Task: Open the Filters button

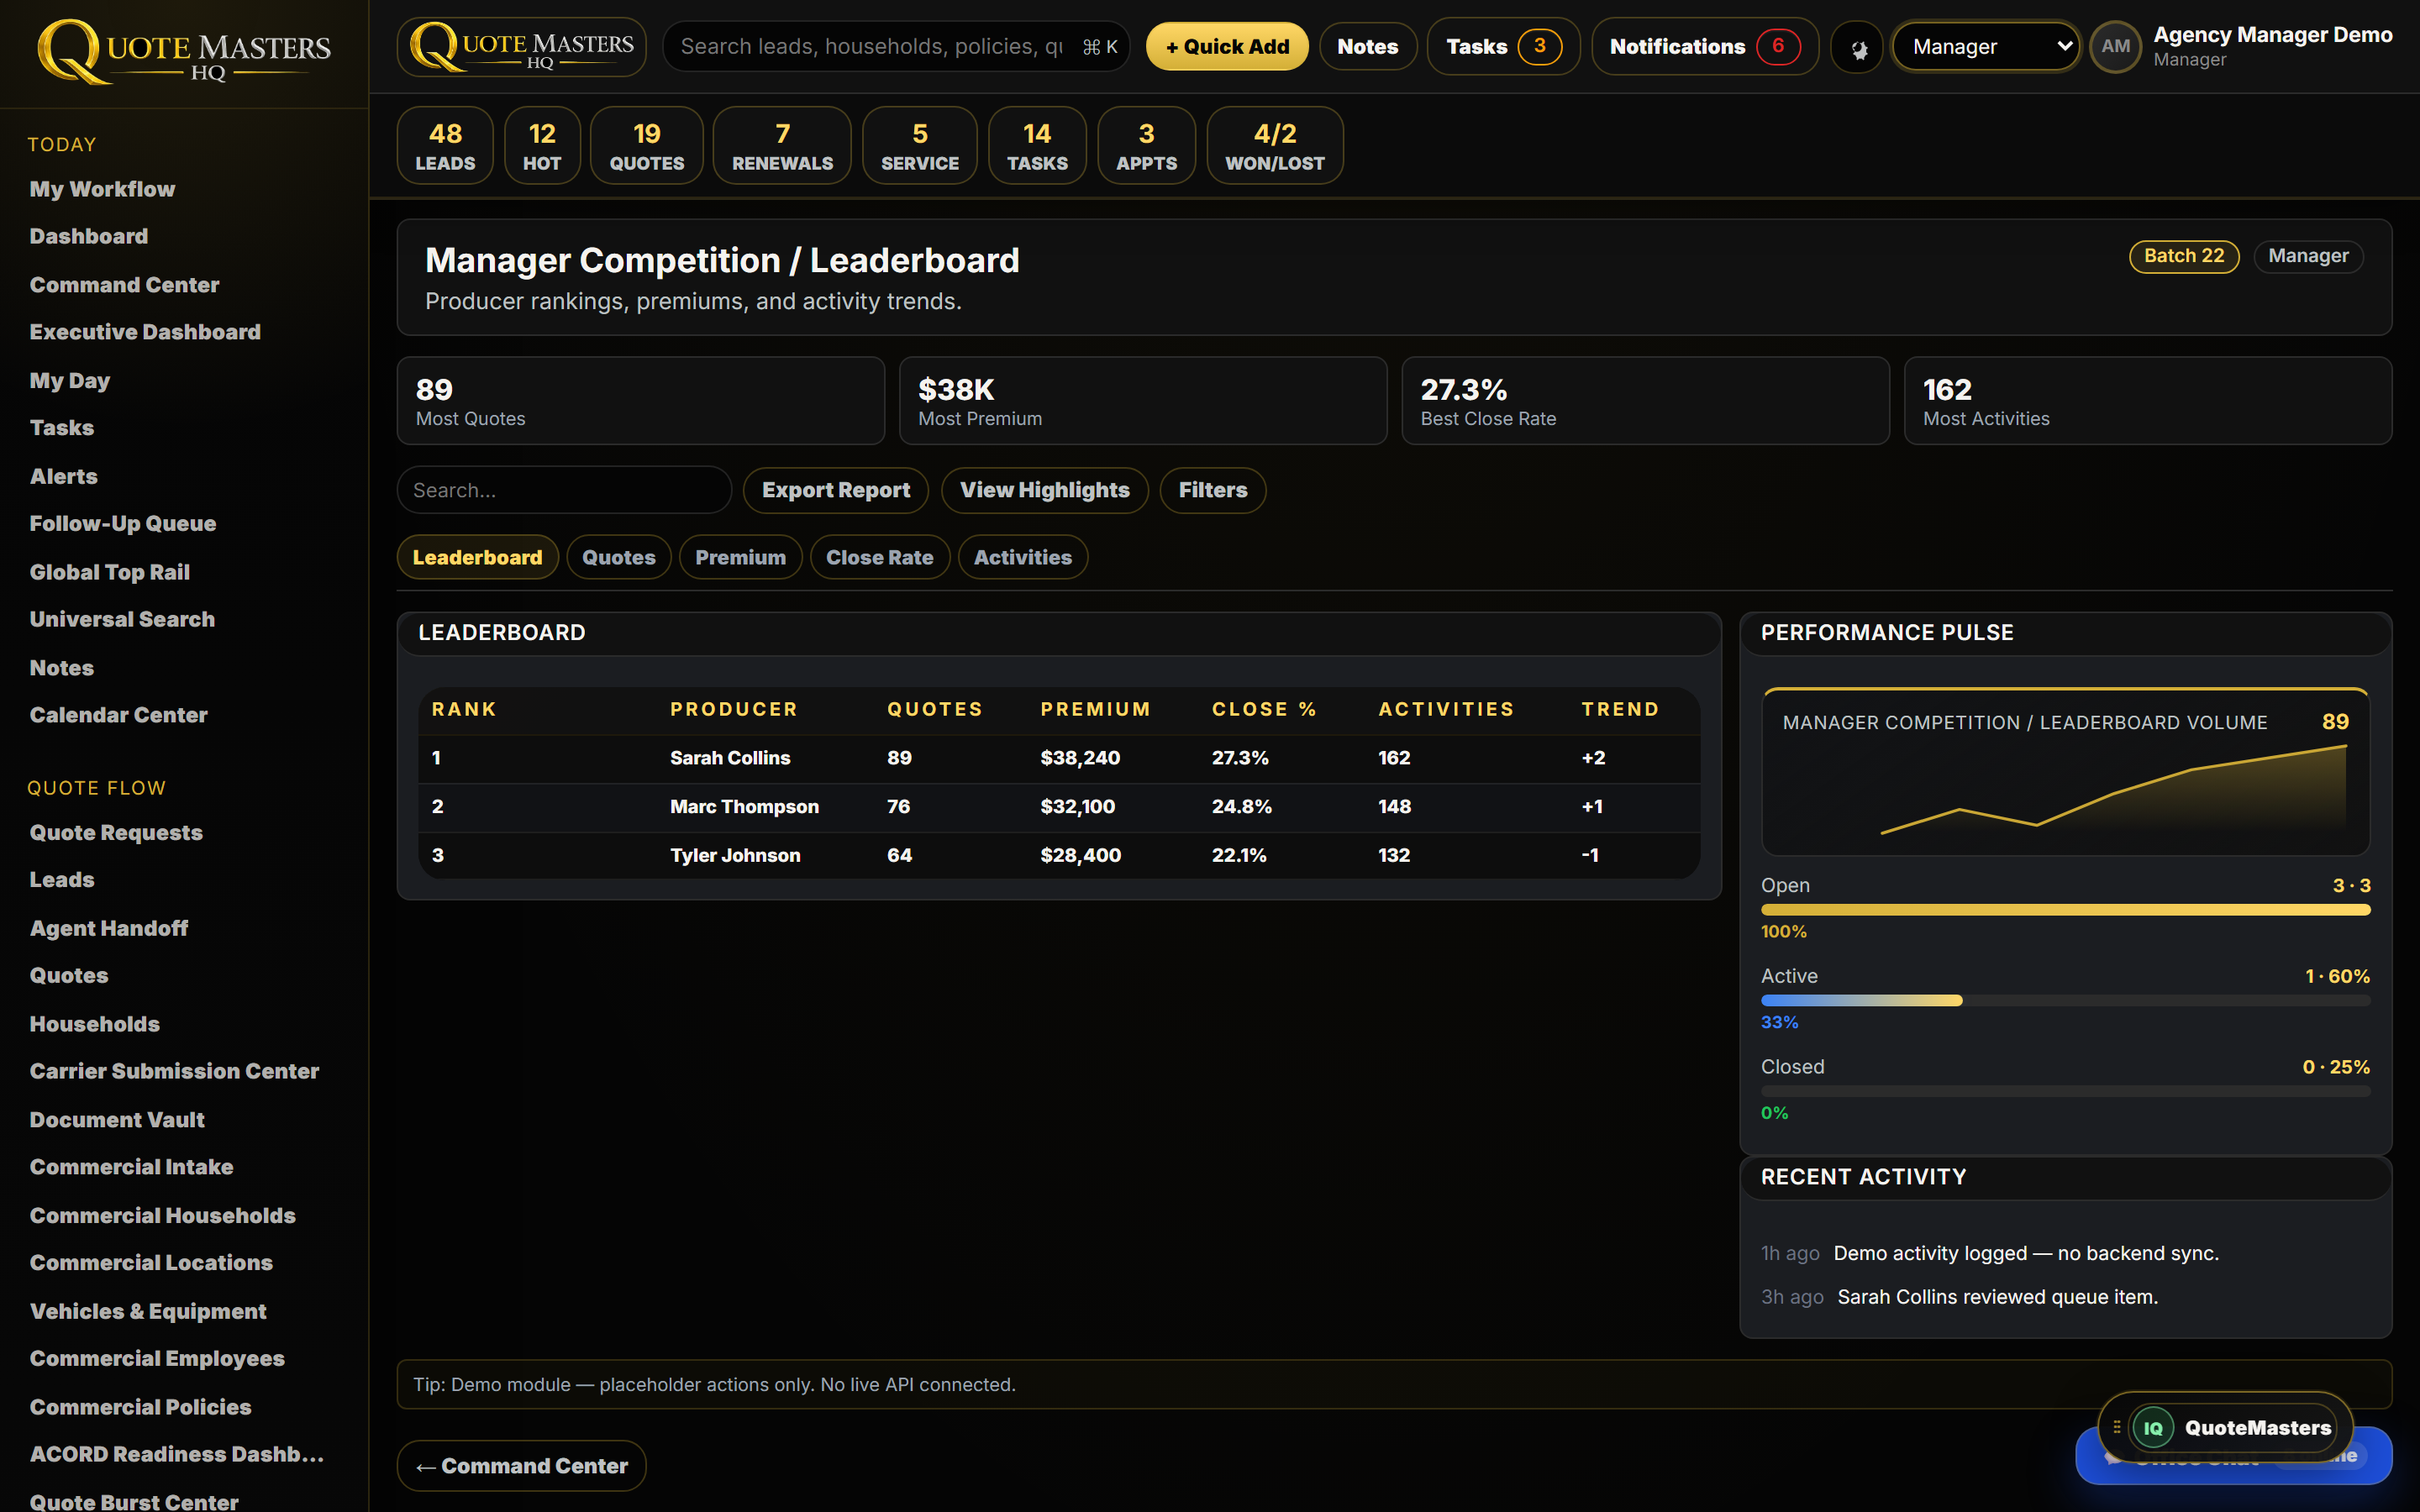Action: [x=1212, y=490]
